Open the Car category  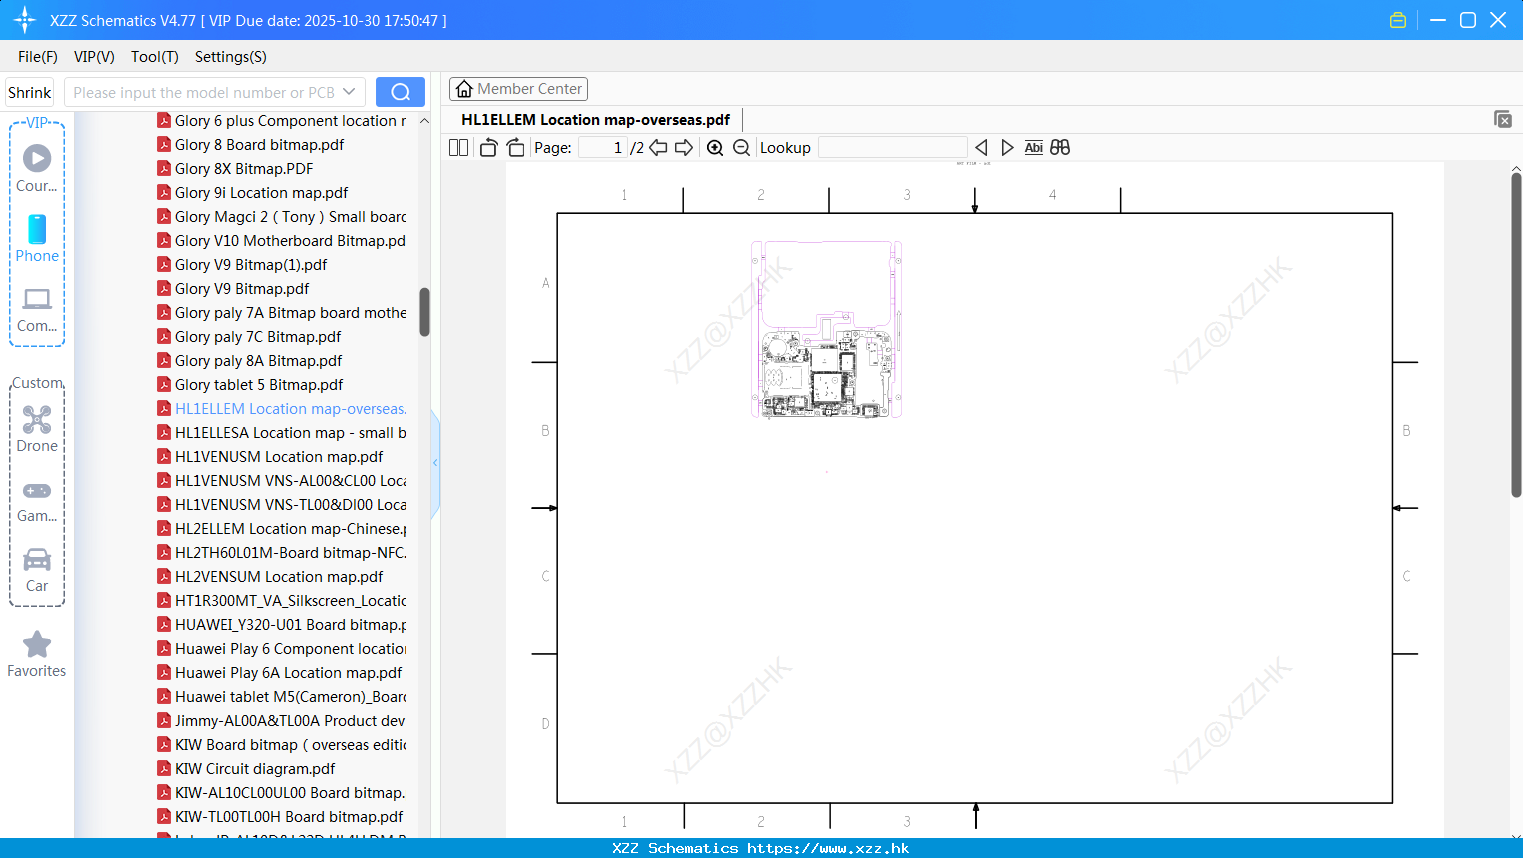[x=37, y=571]
